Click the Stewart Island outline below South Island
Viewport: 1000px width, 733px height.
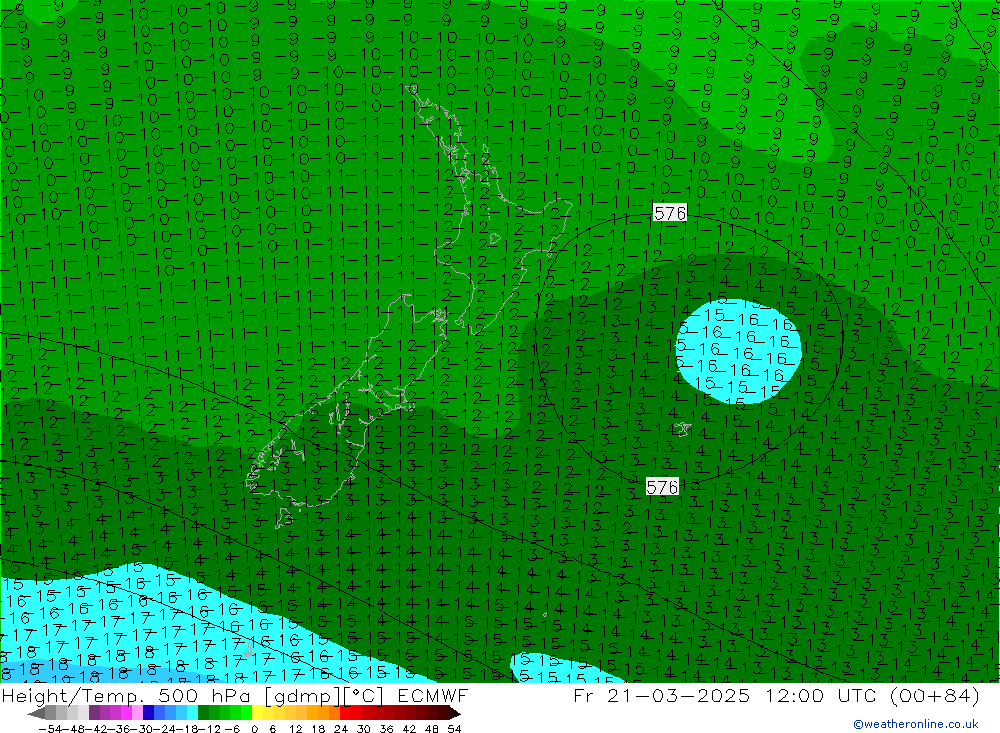(284, 518)
